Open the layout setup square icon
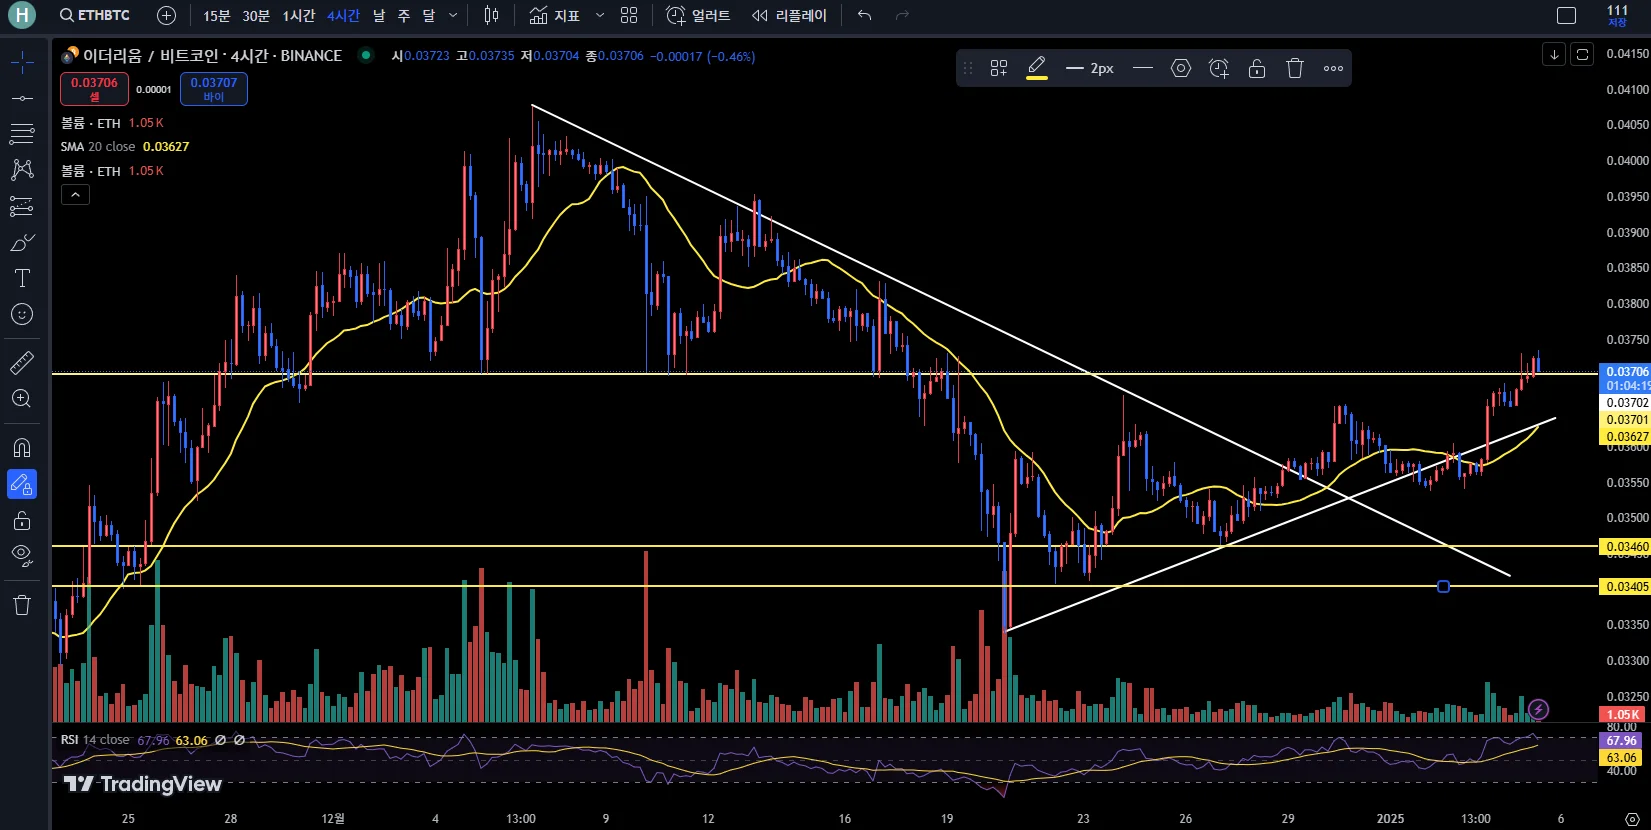Screen dimensions: 1651x830 coord(1567,15)
